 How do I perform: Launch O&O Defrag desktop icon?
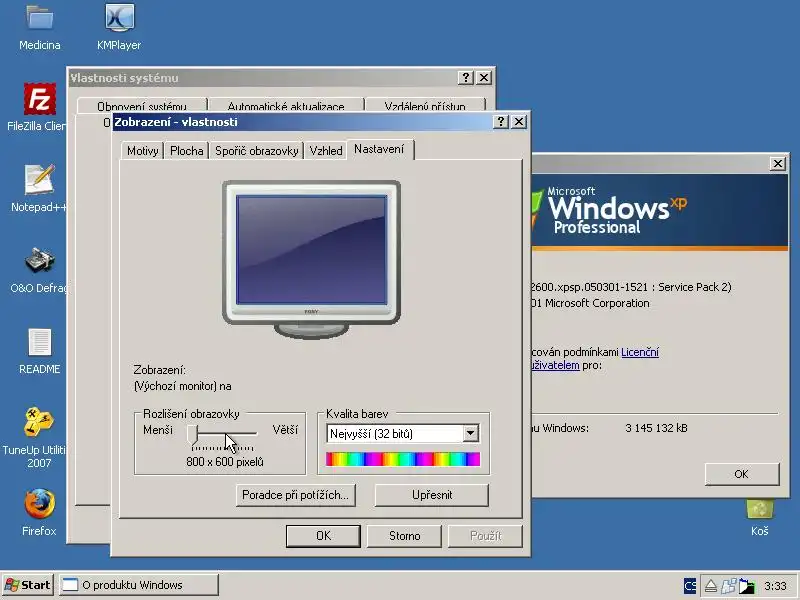pos(40,260)
